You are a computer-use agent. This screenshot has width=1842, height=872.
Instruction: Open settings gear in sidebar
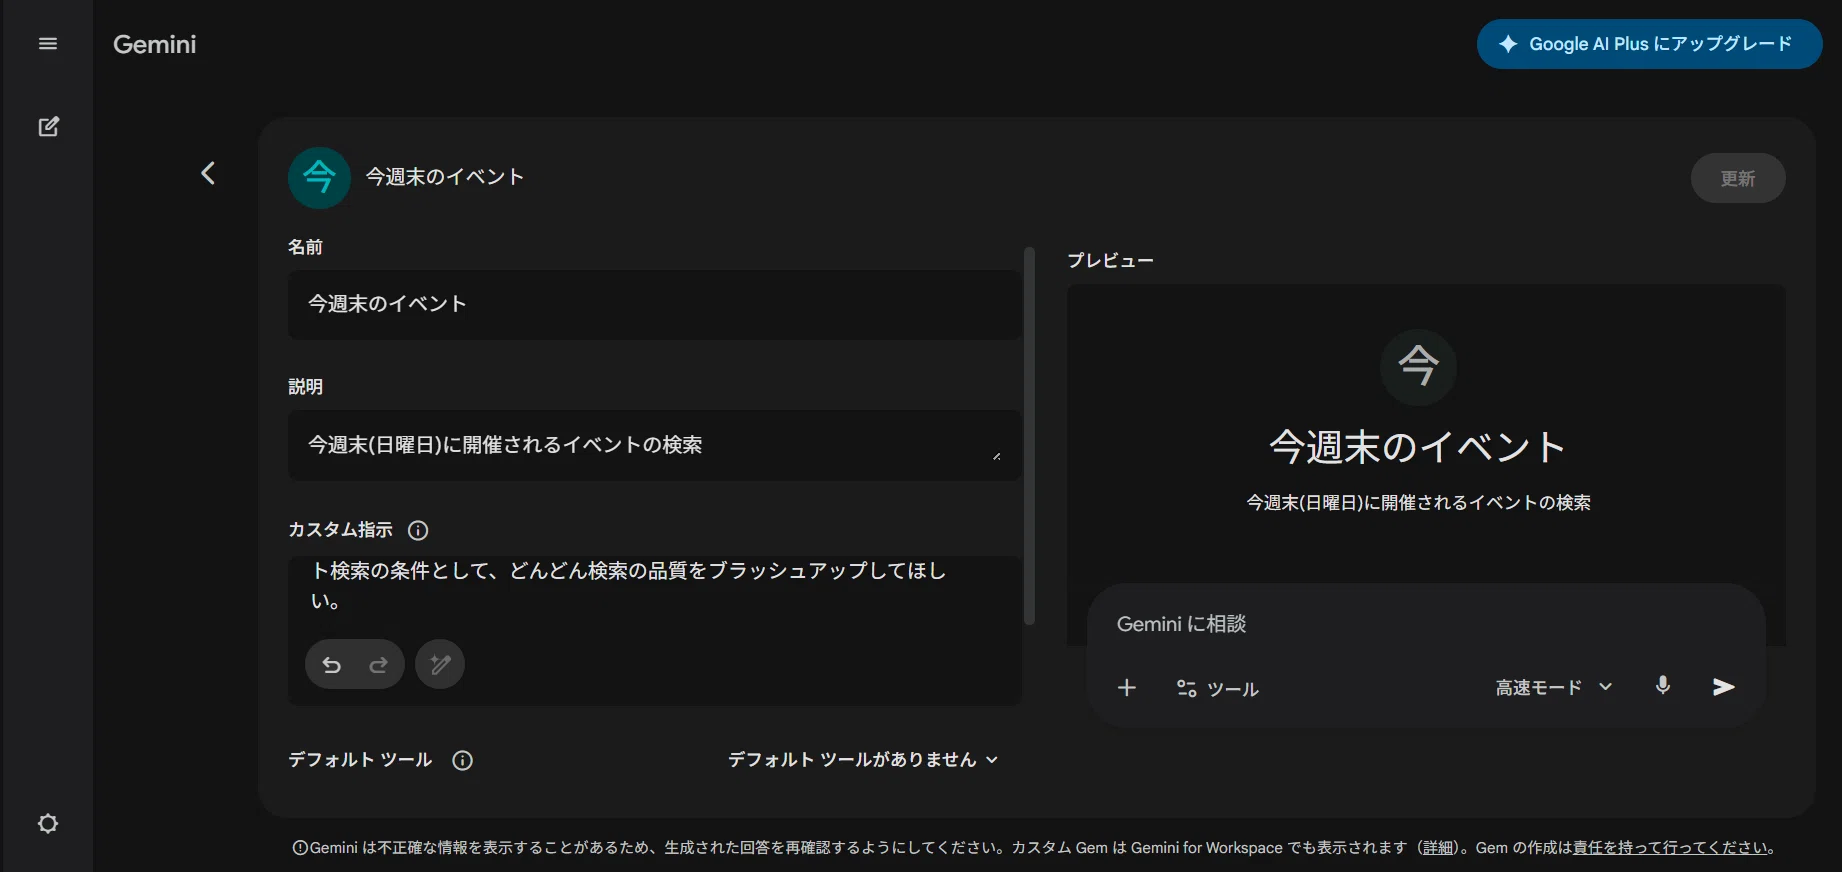pos(48,824)
